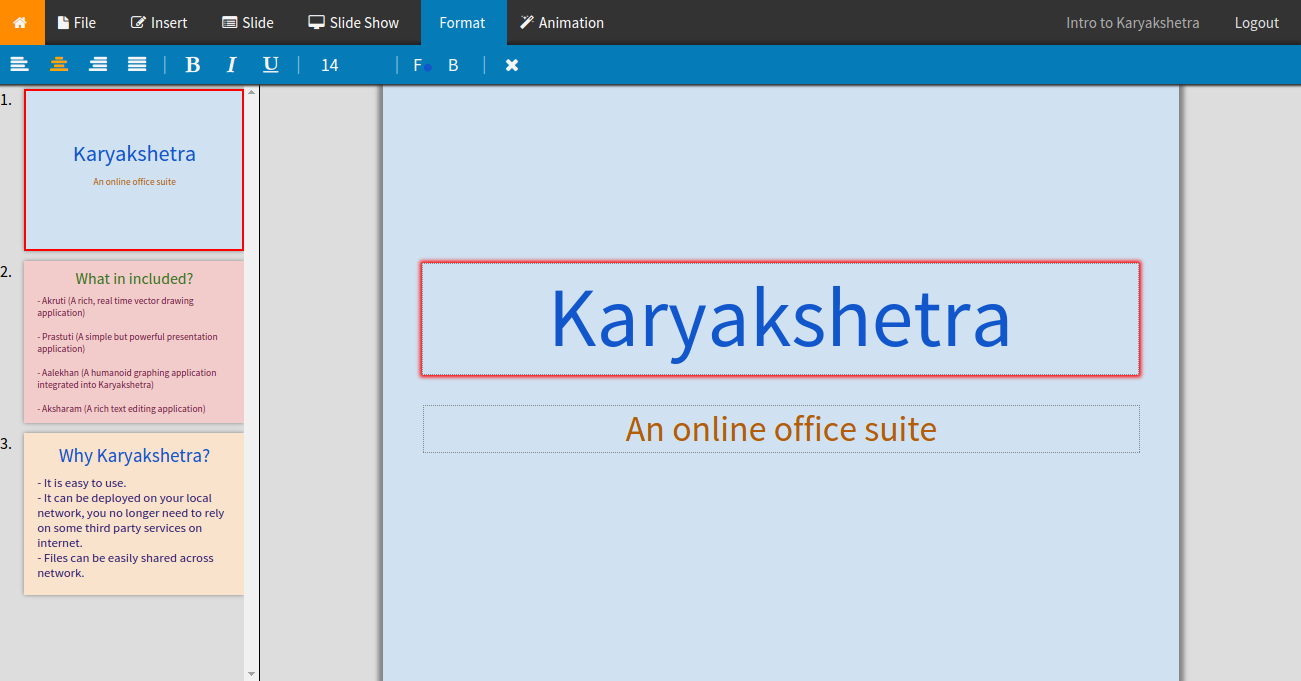Select the align left formatting icon

19,64
